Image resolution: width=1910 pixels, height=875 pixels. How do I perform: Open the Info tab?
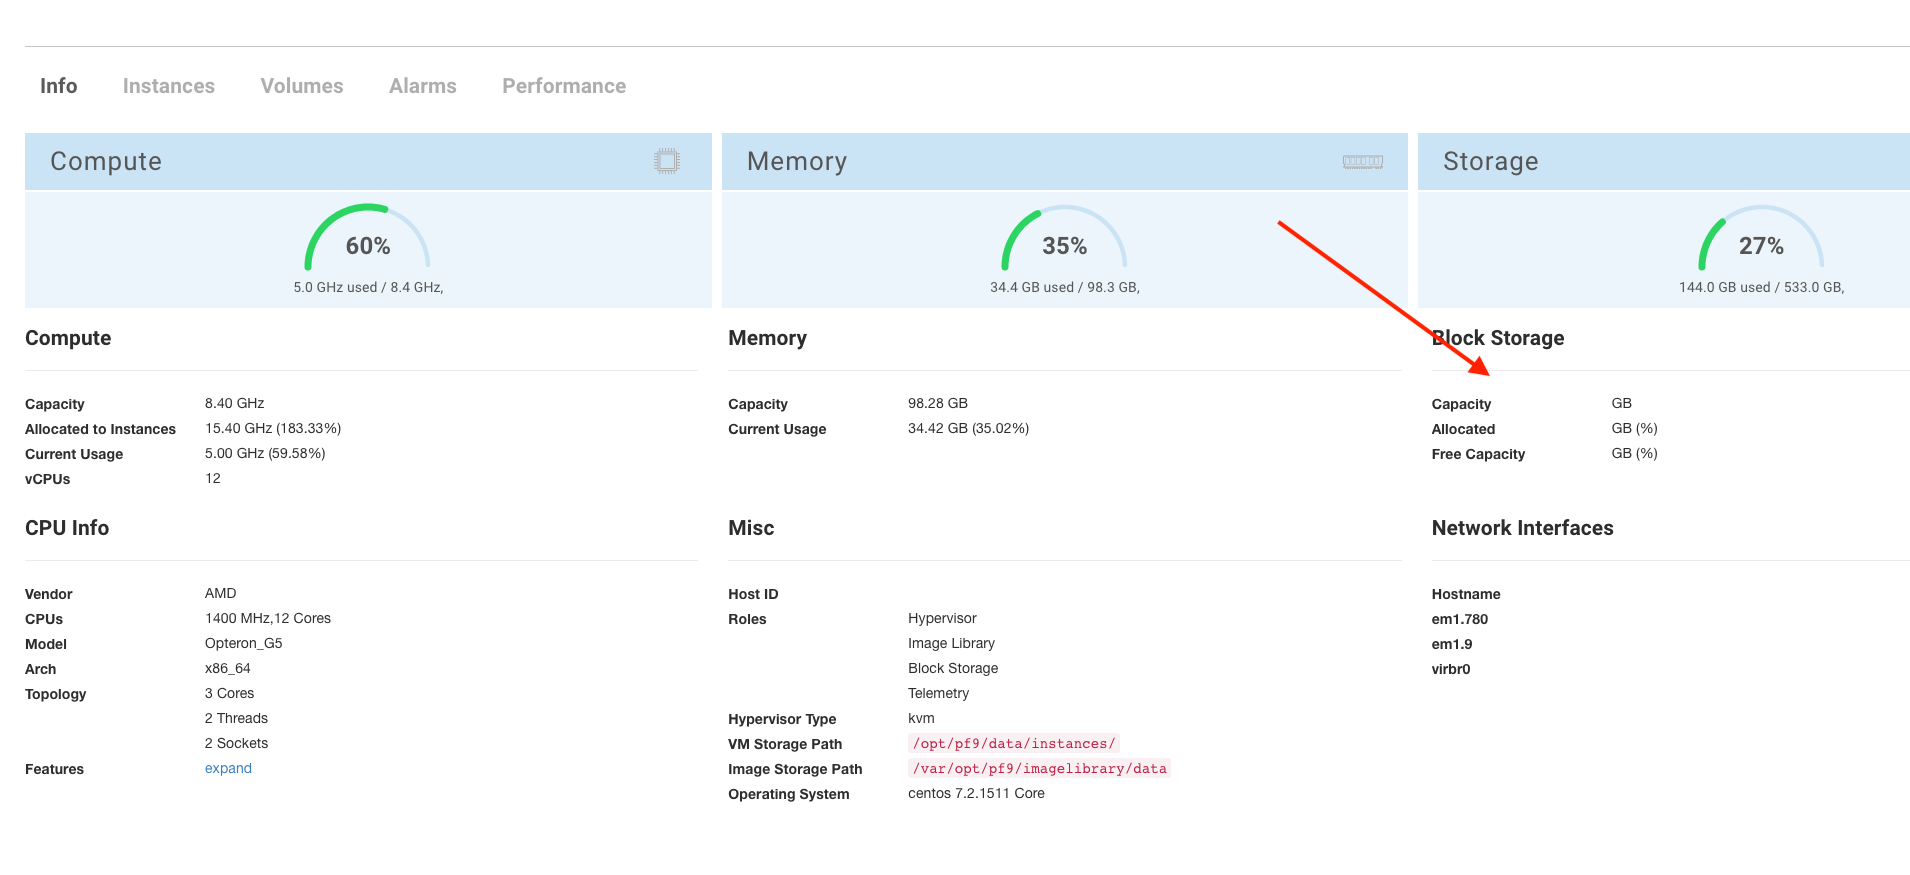(58, 86)
